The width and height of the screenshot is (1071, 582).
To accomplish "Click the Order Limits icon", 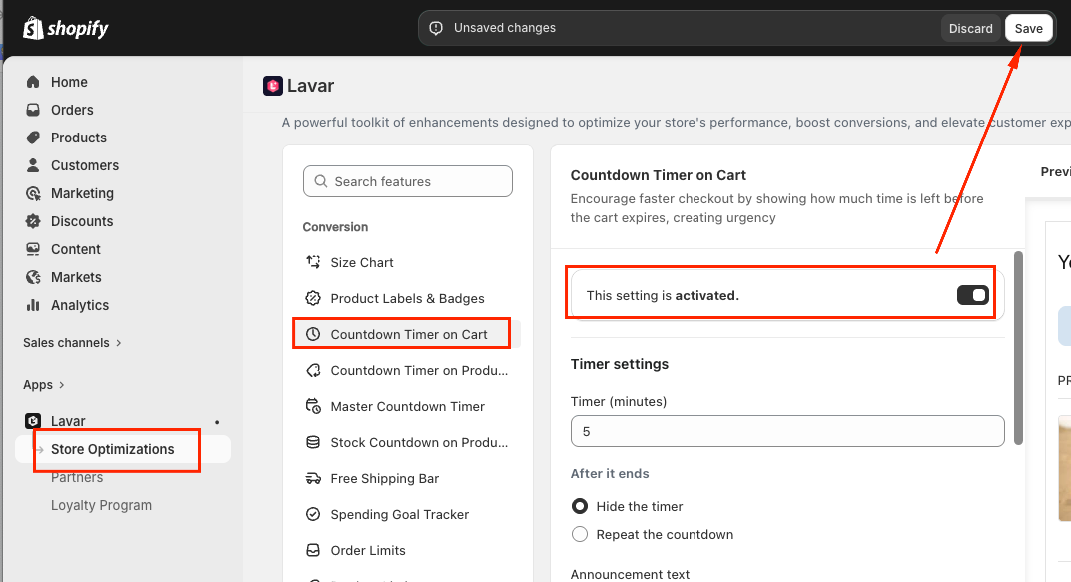I will (313, 550).
